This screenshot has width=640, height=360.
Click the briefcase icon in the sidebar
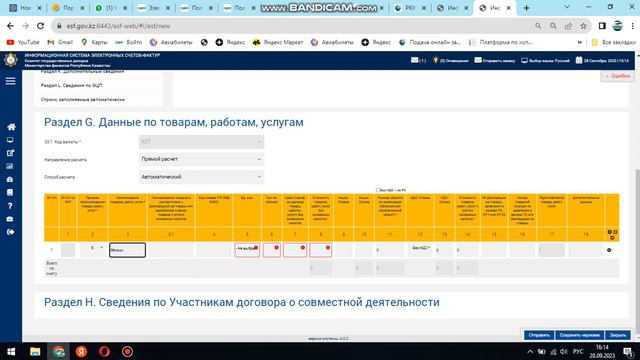click(10, 219)
